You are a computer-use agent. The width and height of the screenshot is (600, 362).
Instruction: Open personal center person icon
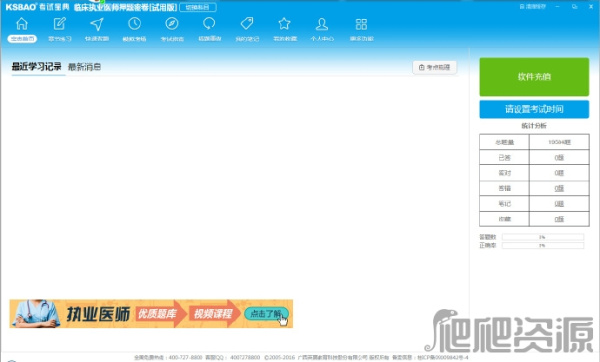322,24
